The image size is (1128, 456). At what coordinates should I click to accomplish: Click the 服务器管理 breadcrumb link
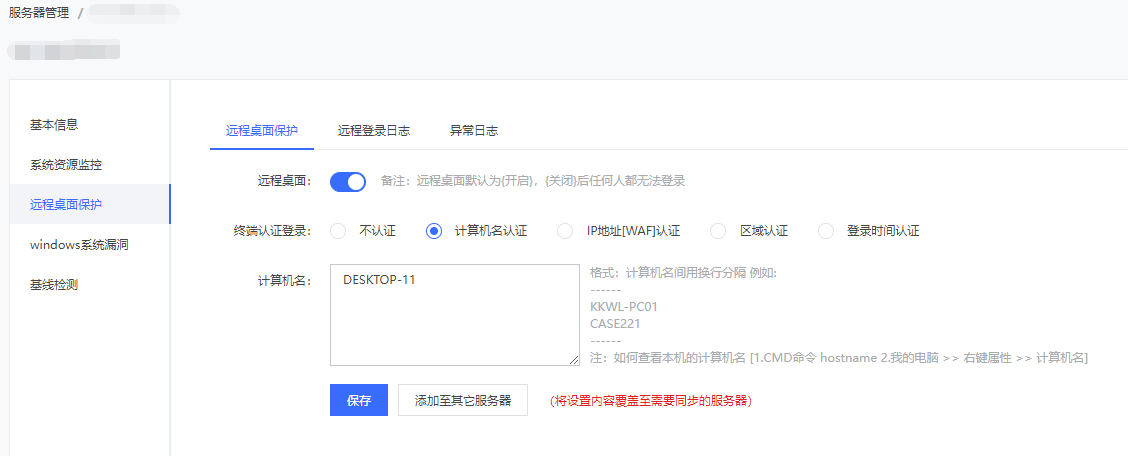(x=39, y=13)
